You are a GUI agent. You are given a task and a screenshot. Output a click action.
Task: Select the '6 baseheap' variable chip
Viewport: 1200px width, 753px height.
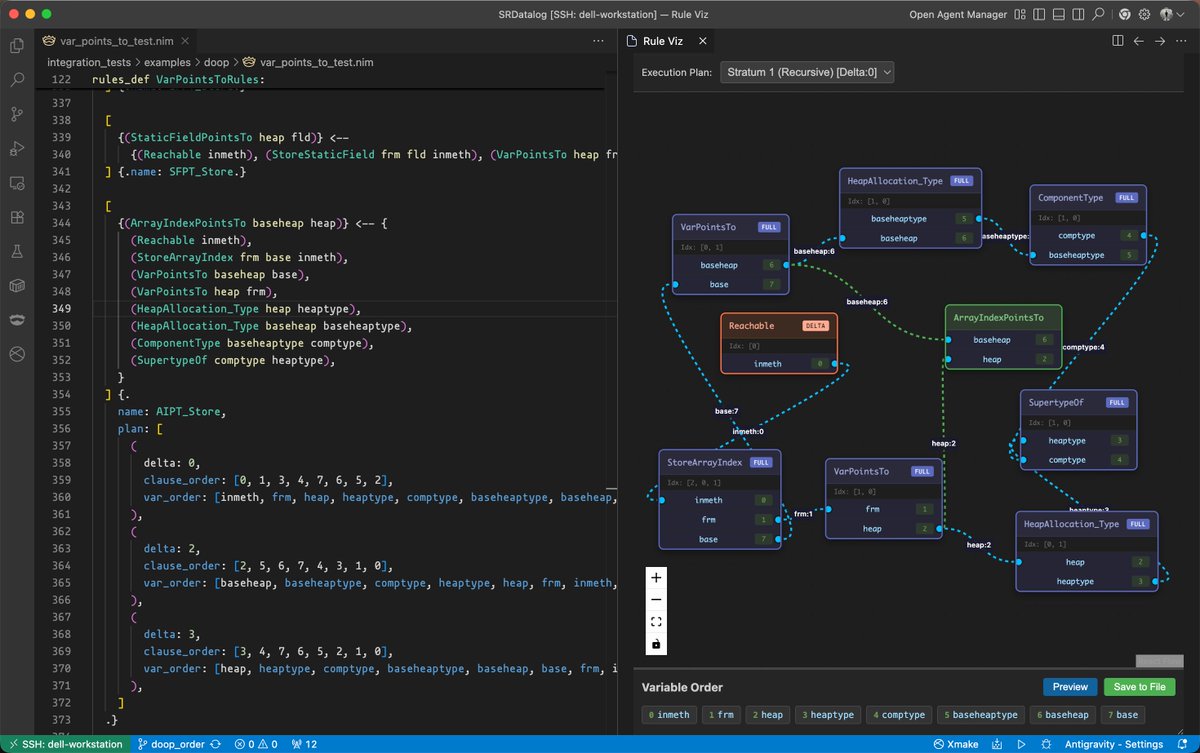[1062, 715]
